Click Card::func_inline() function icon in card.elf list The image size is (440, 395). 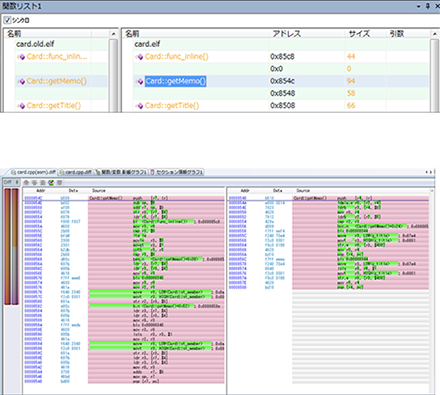coord(140,57)
